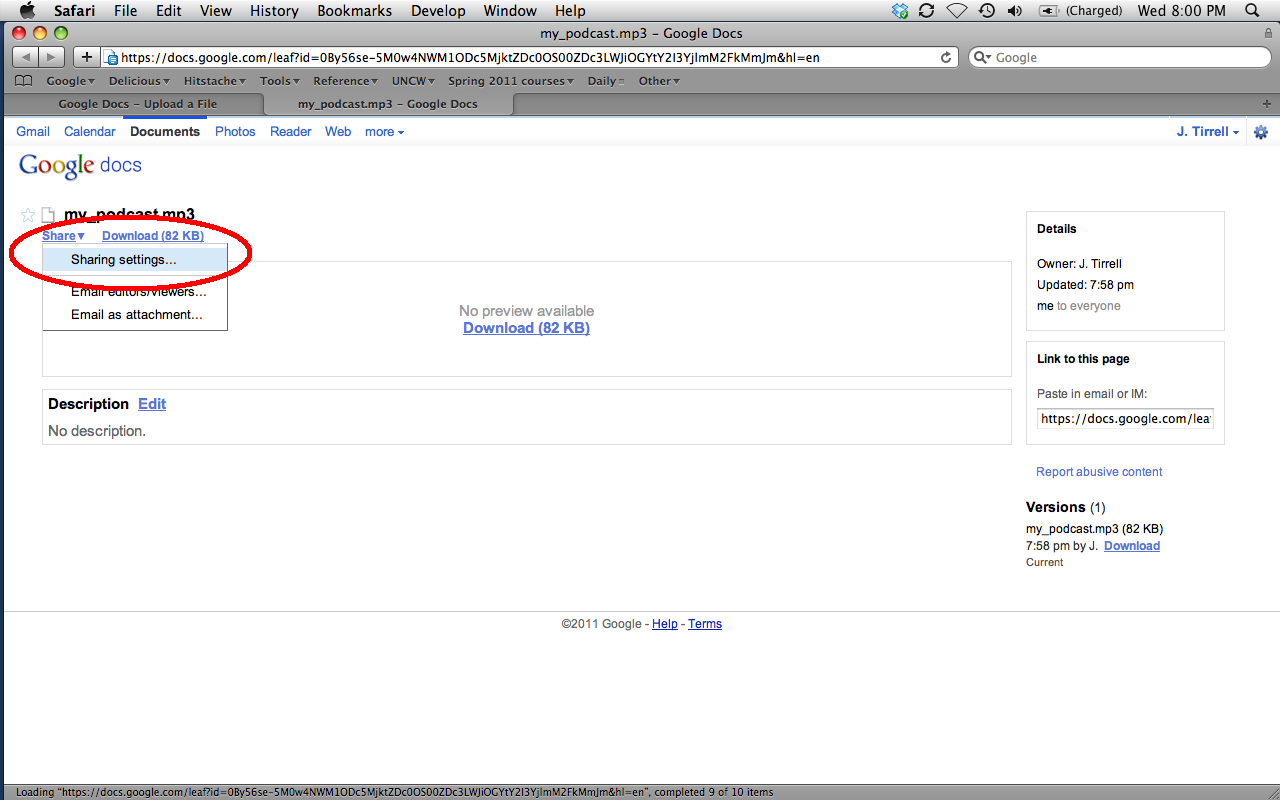Expand the Other bookmarks folder
This screenshot has height=800, width=1280.
(x=659, y=81)
